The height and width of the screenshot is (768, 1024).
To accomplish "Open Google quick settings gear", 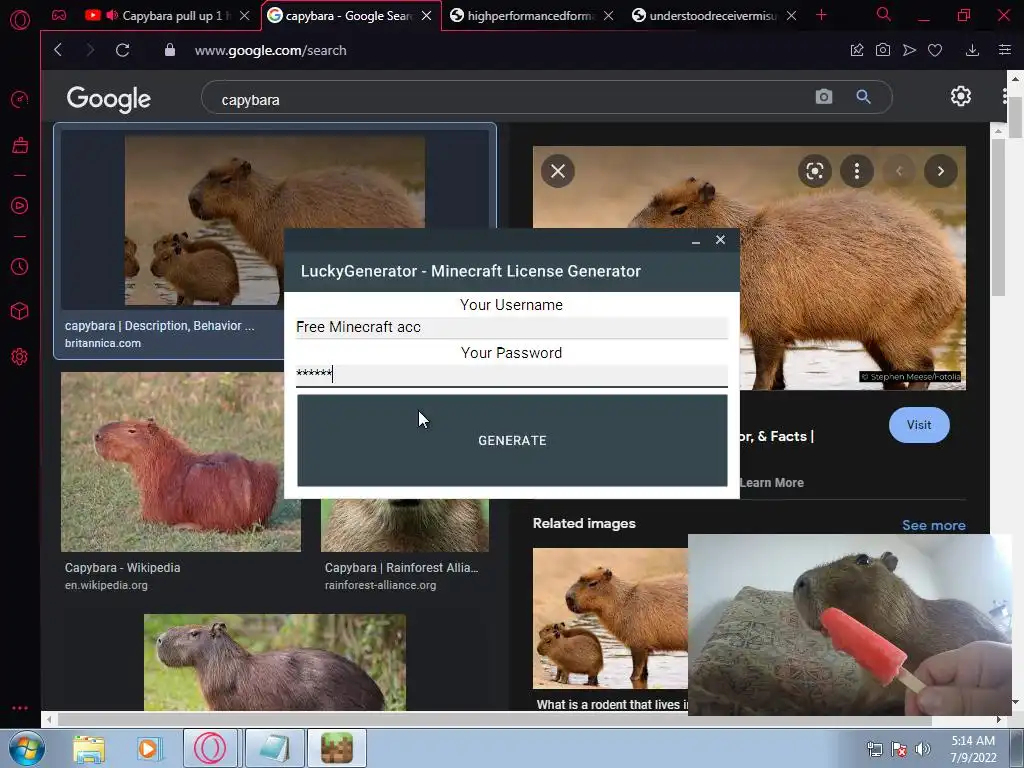I will pyautogui.click(x=961, y=96).
